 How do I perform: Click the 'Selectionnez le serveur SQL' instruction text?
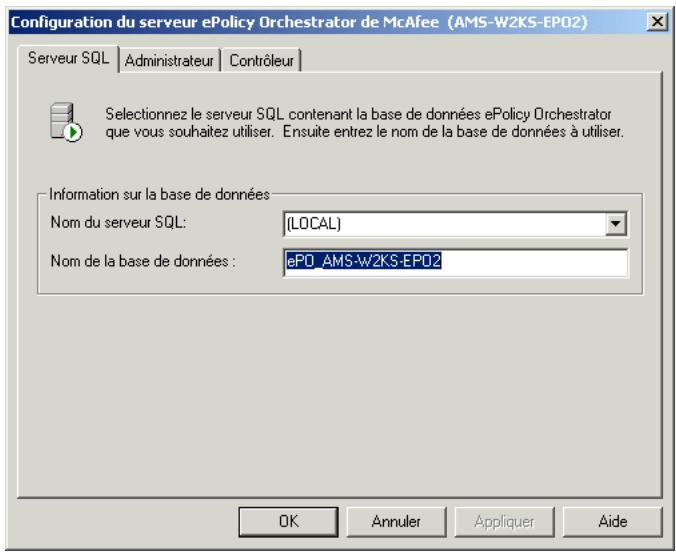click(x=364, y=122)
